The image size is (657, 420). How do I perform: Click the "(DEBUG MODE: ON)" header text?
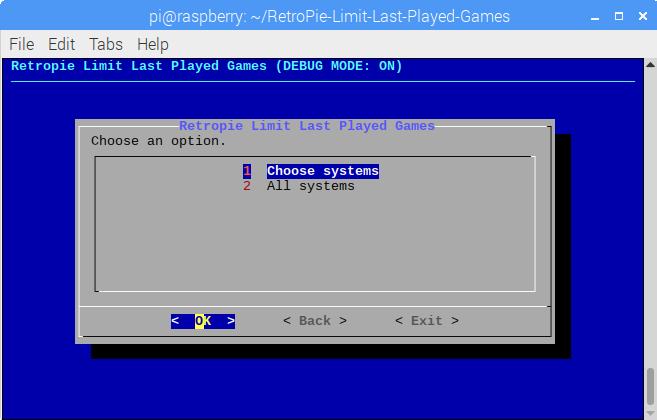point(339,66)
